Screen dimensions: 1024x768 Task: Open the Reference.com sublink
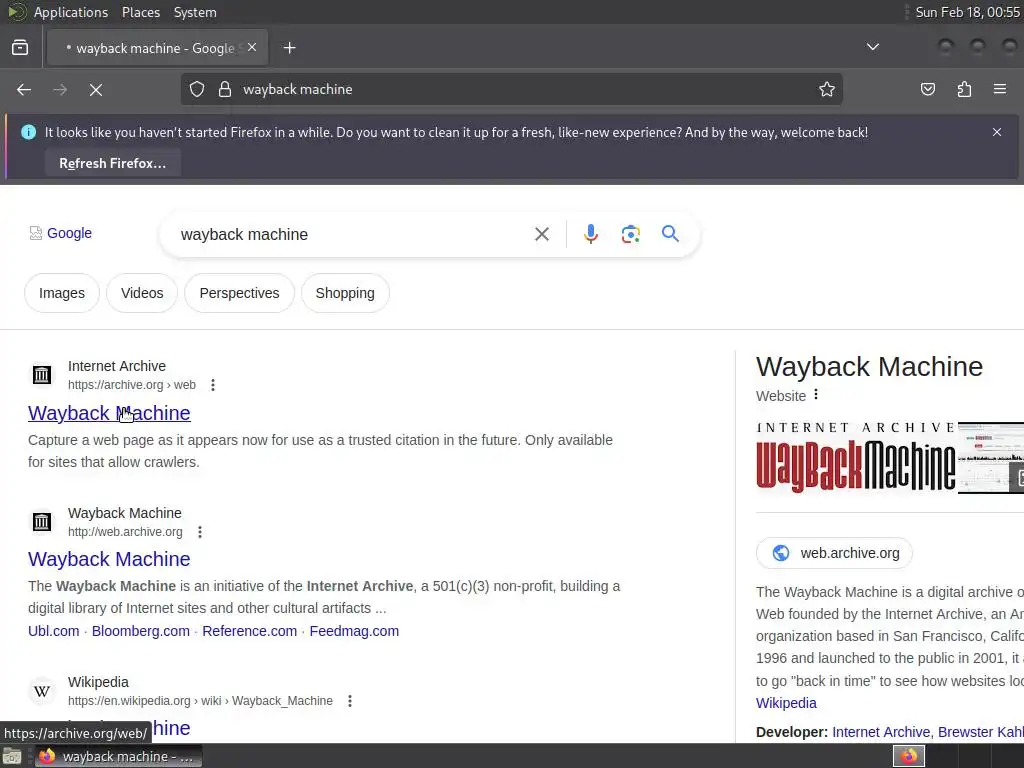click(249, 631)
